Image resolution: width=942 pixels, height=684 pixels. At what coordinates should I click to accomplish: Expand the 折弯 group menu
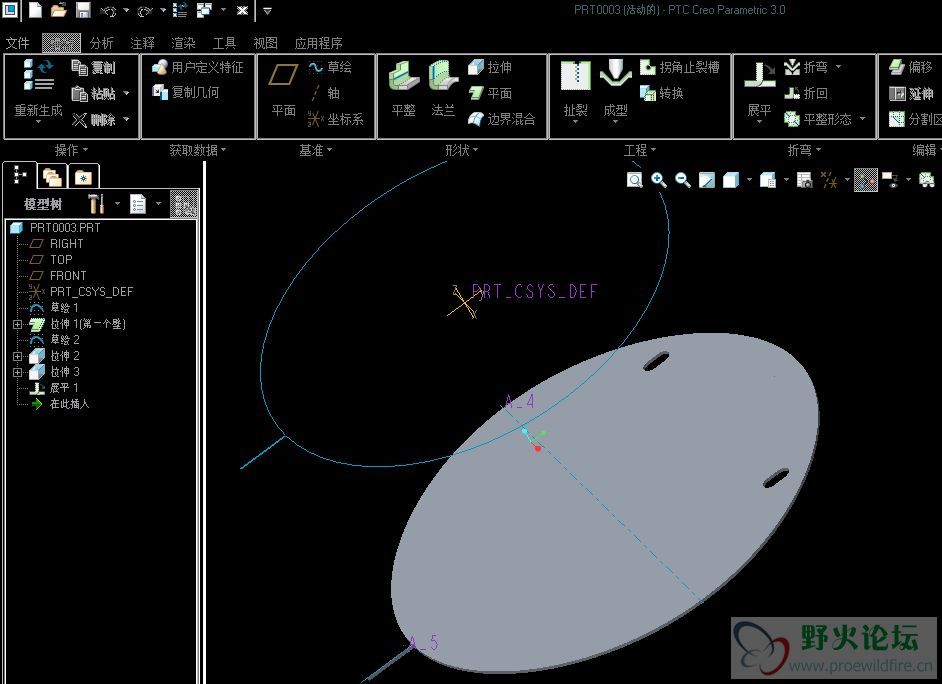point(804,150)
